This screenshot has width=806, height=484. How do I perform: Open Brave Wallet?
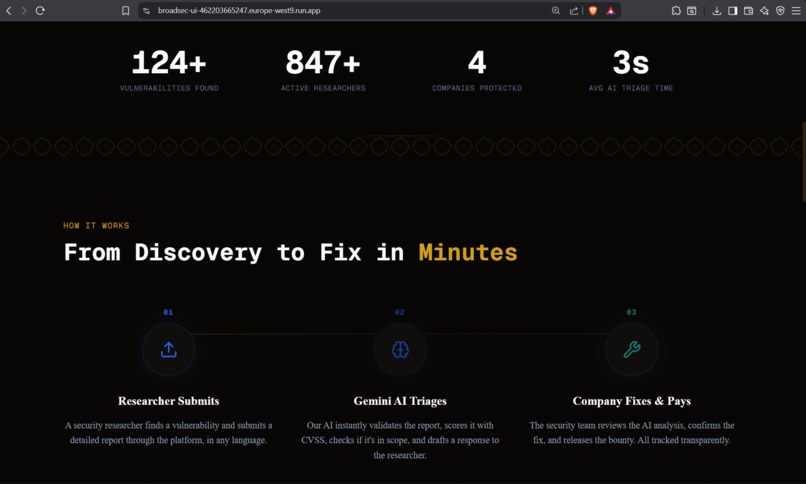click(748, 10)
